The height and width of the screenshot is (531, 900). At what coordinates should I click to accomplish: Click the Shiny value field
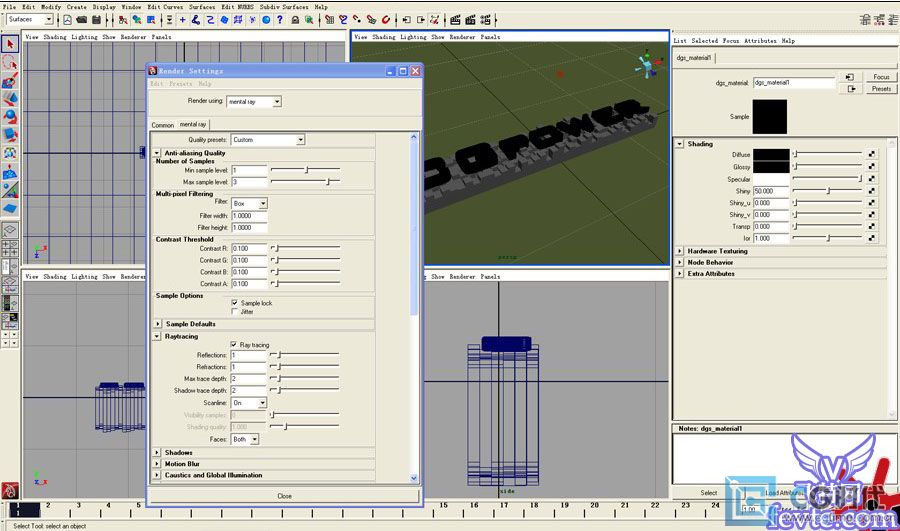(x=771, y=191)
